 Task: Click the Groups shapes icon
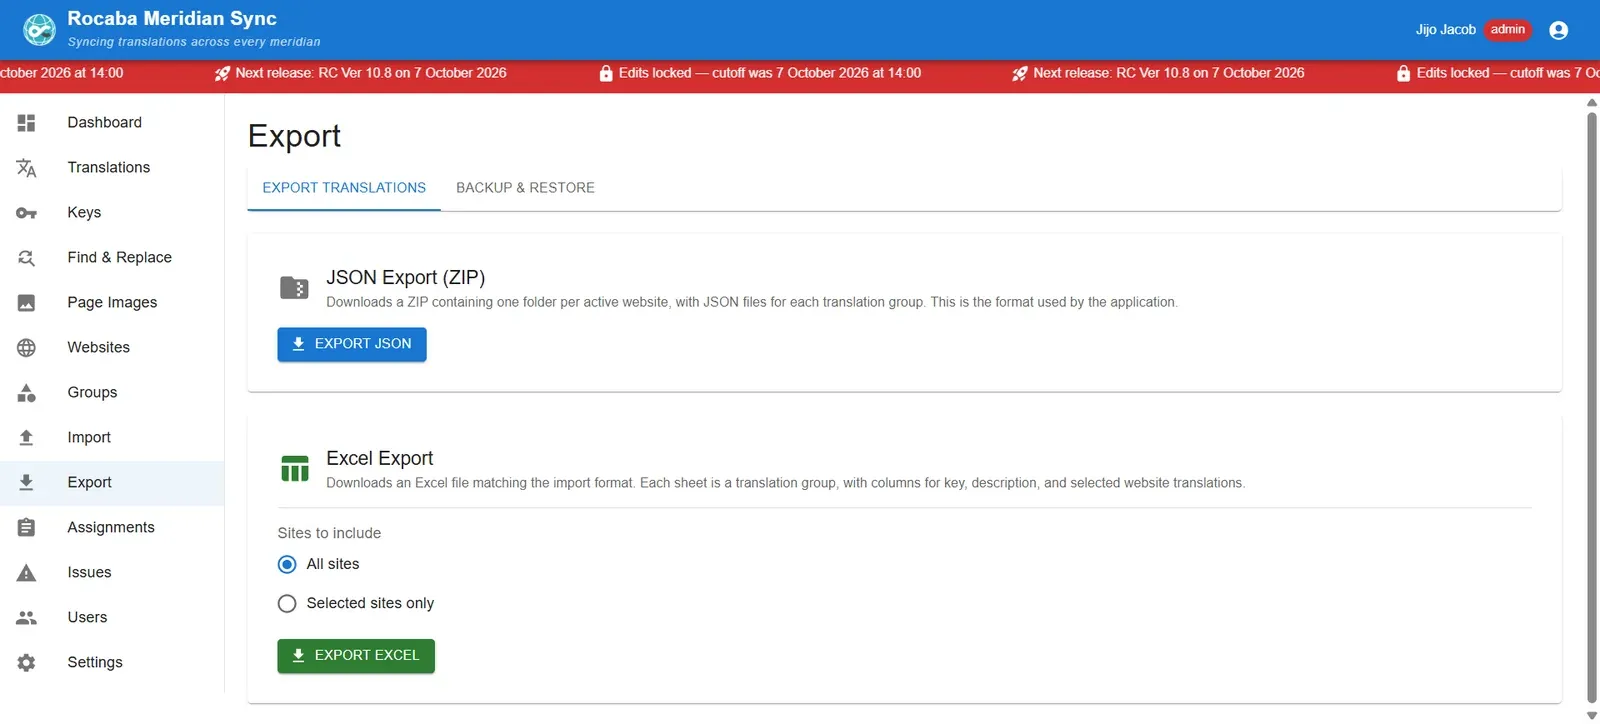coord(27,393)
